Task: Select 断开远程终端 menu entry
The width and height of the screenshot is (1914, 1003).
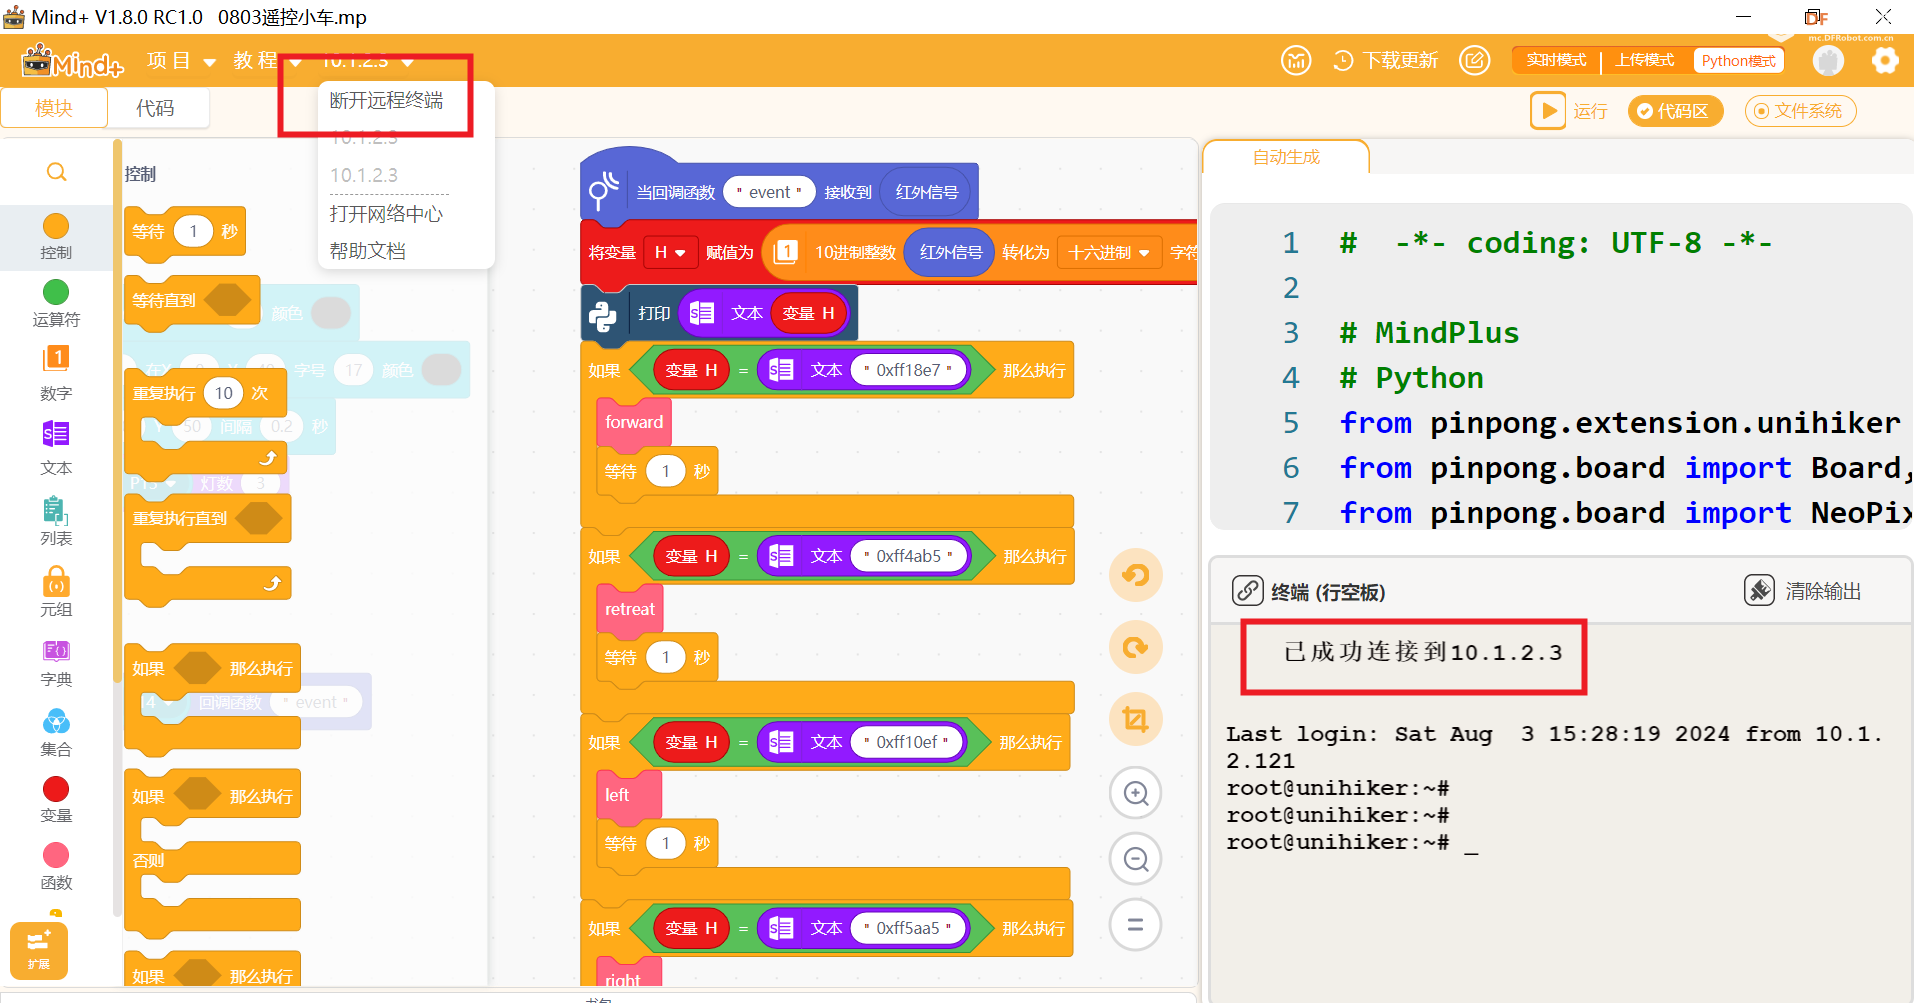Action: pos(386,100)
